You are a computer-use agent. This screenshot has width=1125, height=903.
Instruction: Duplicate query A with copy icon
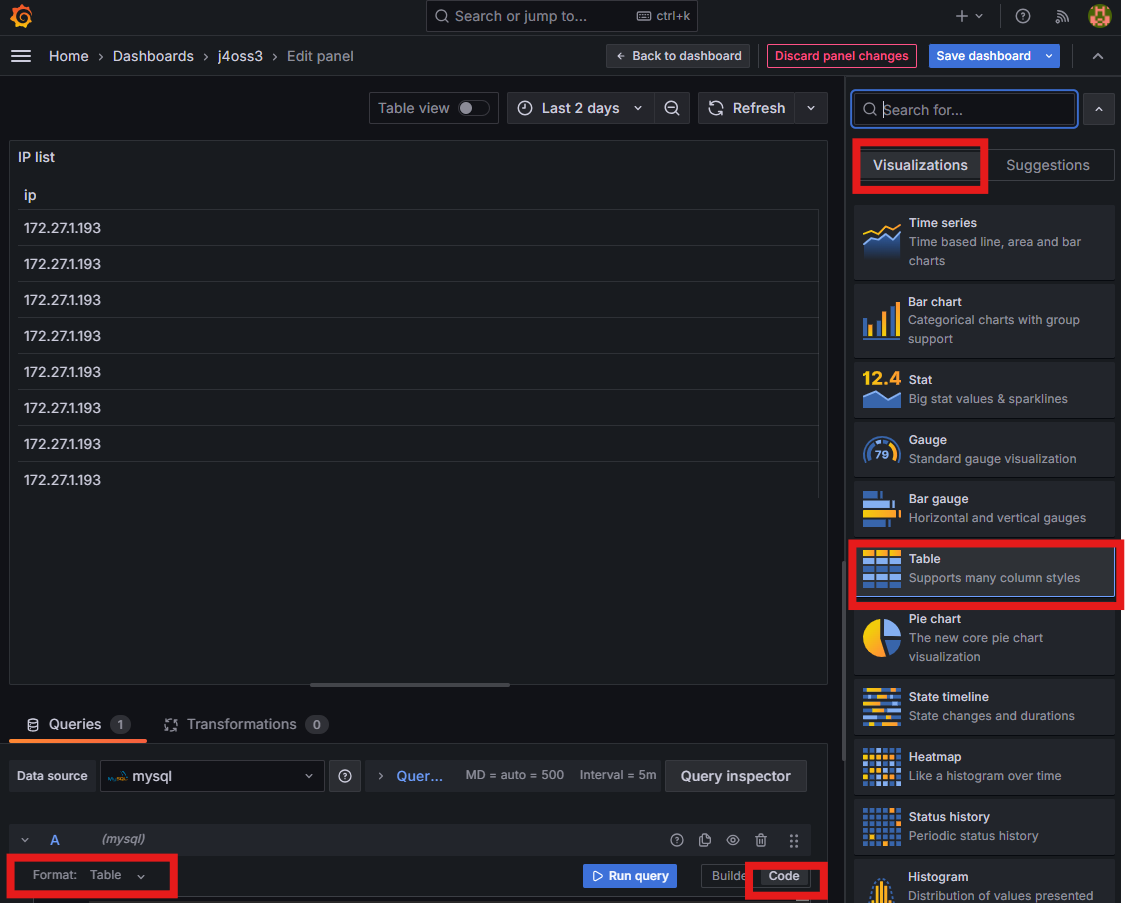coord(705,840)
